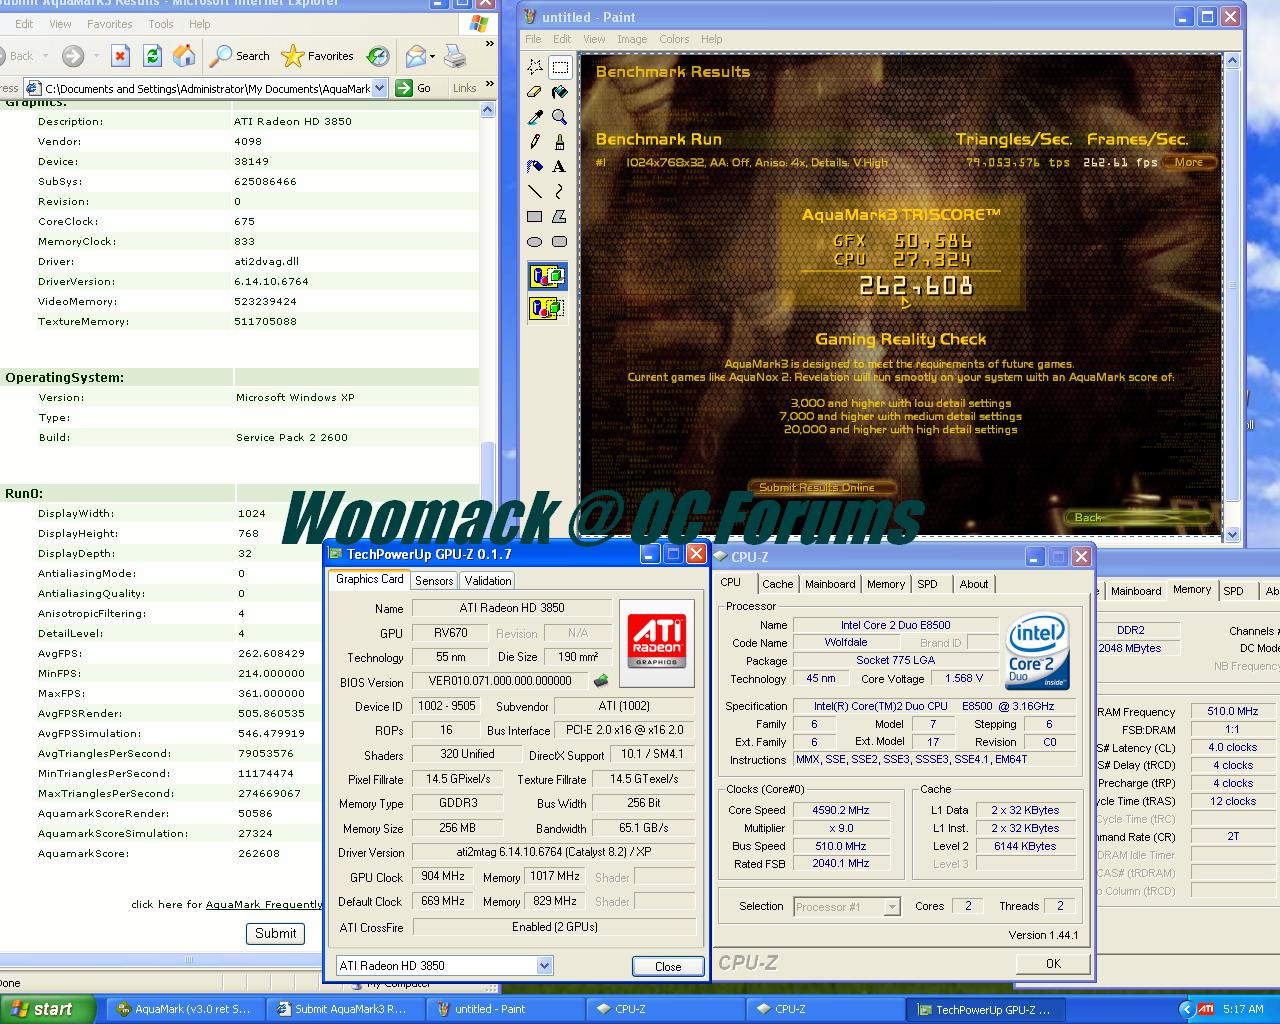
Task: Open the IE address bar dropdown
Action: pyautogui.click(x=379, y=88)
